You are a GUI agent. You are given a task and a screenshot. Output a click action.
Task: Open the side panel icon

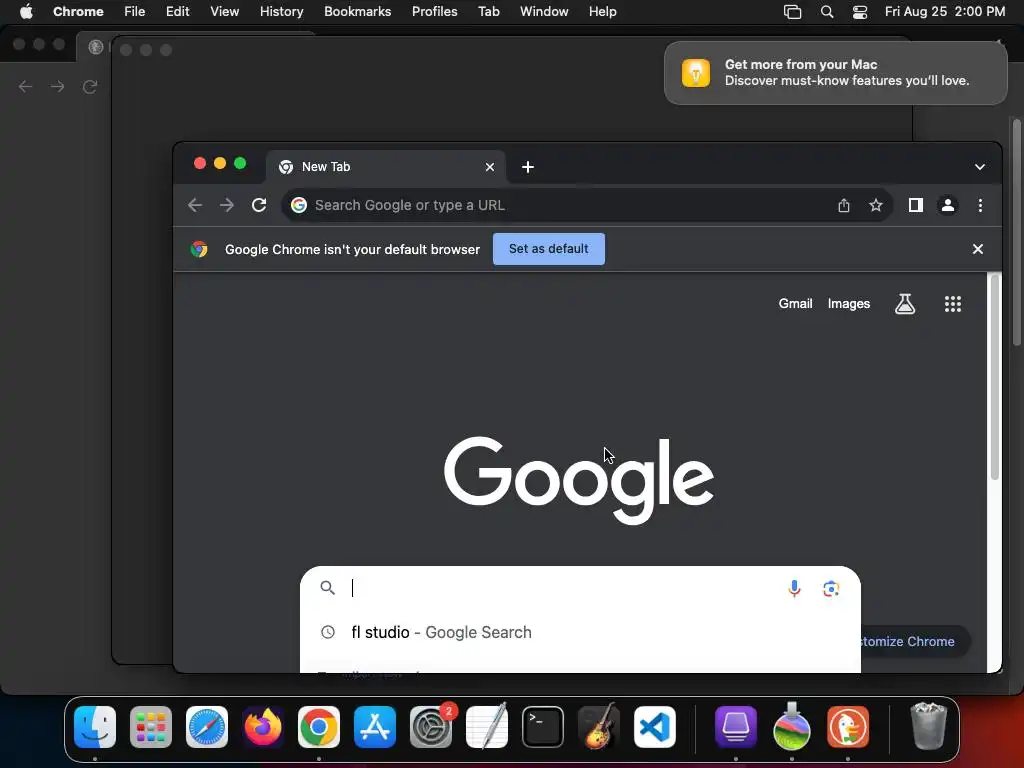[x=916, y=205]
